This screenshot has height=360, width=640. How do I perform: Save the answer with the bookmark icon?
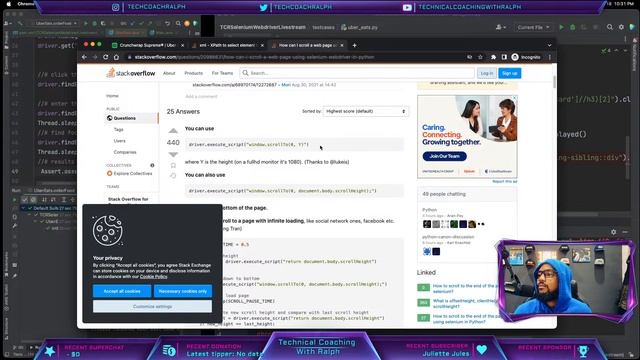point(173,165)
